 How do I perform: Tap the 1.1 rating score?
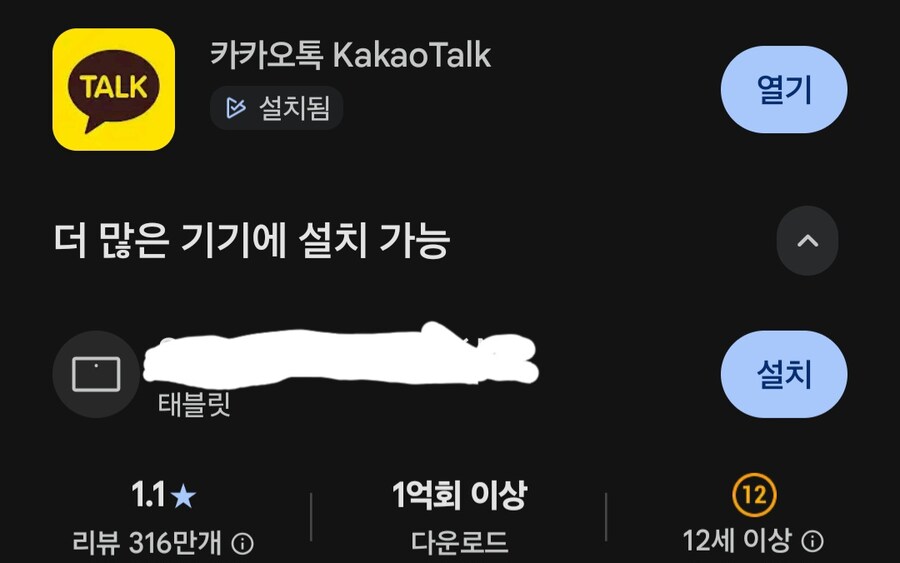click(x=148, y=495)
